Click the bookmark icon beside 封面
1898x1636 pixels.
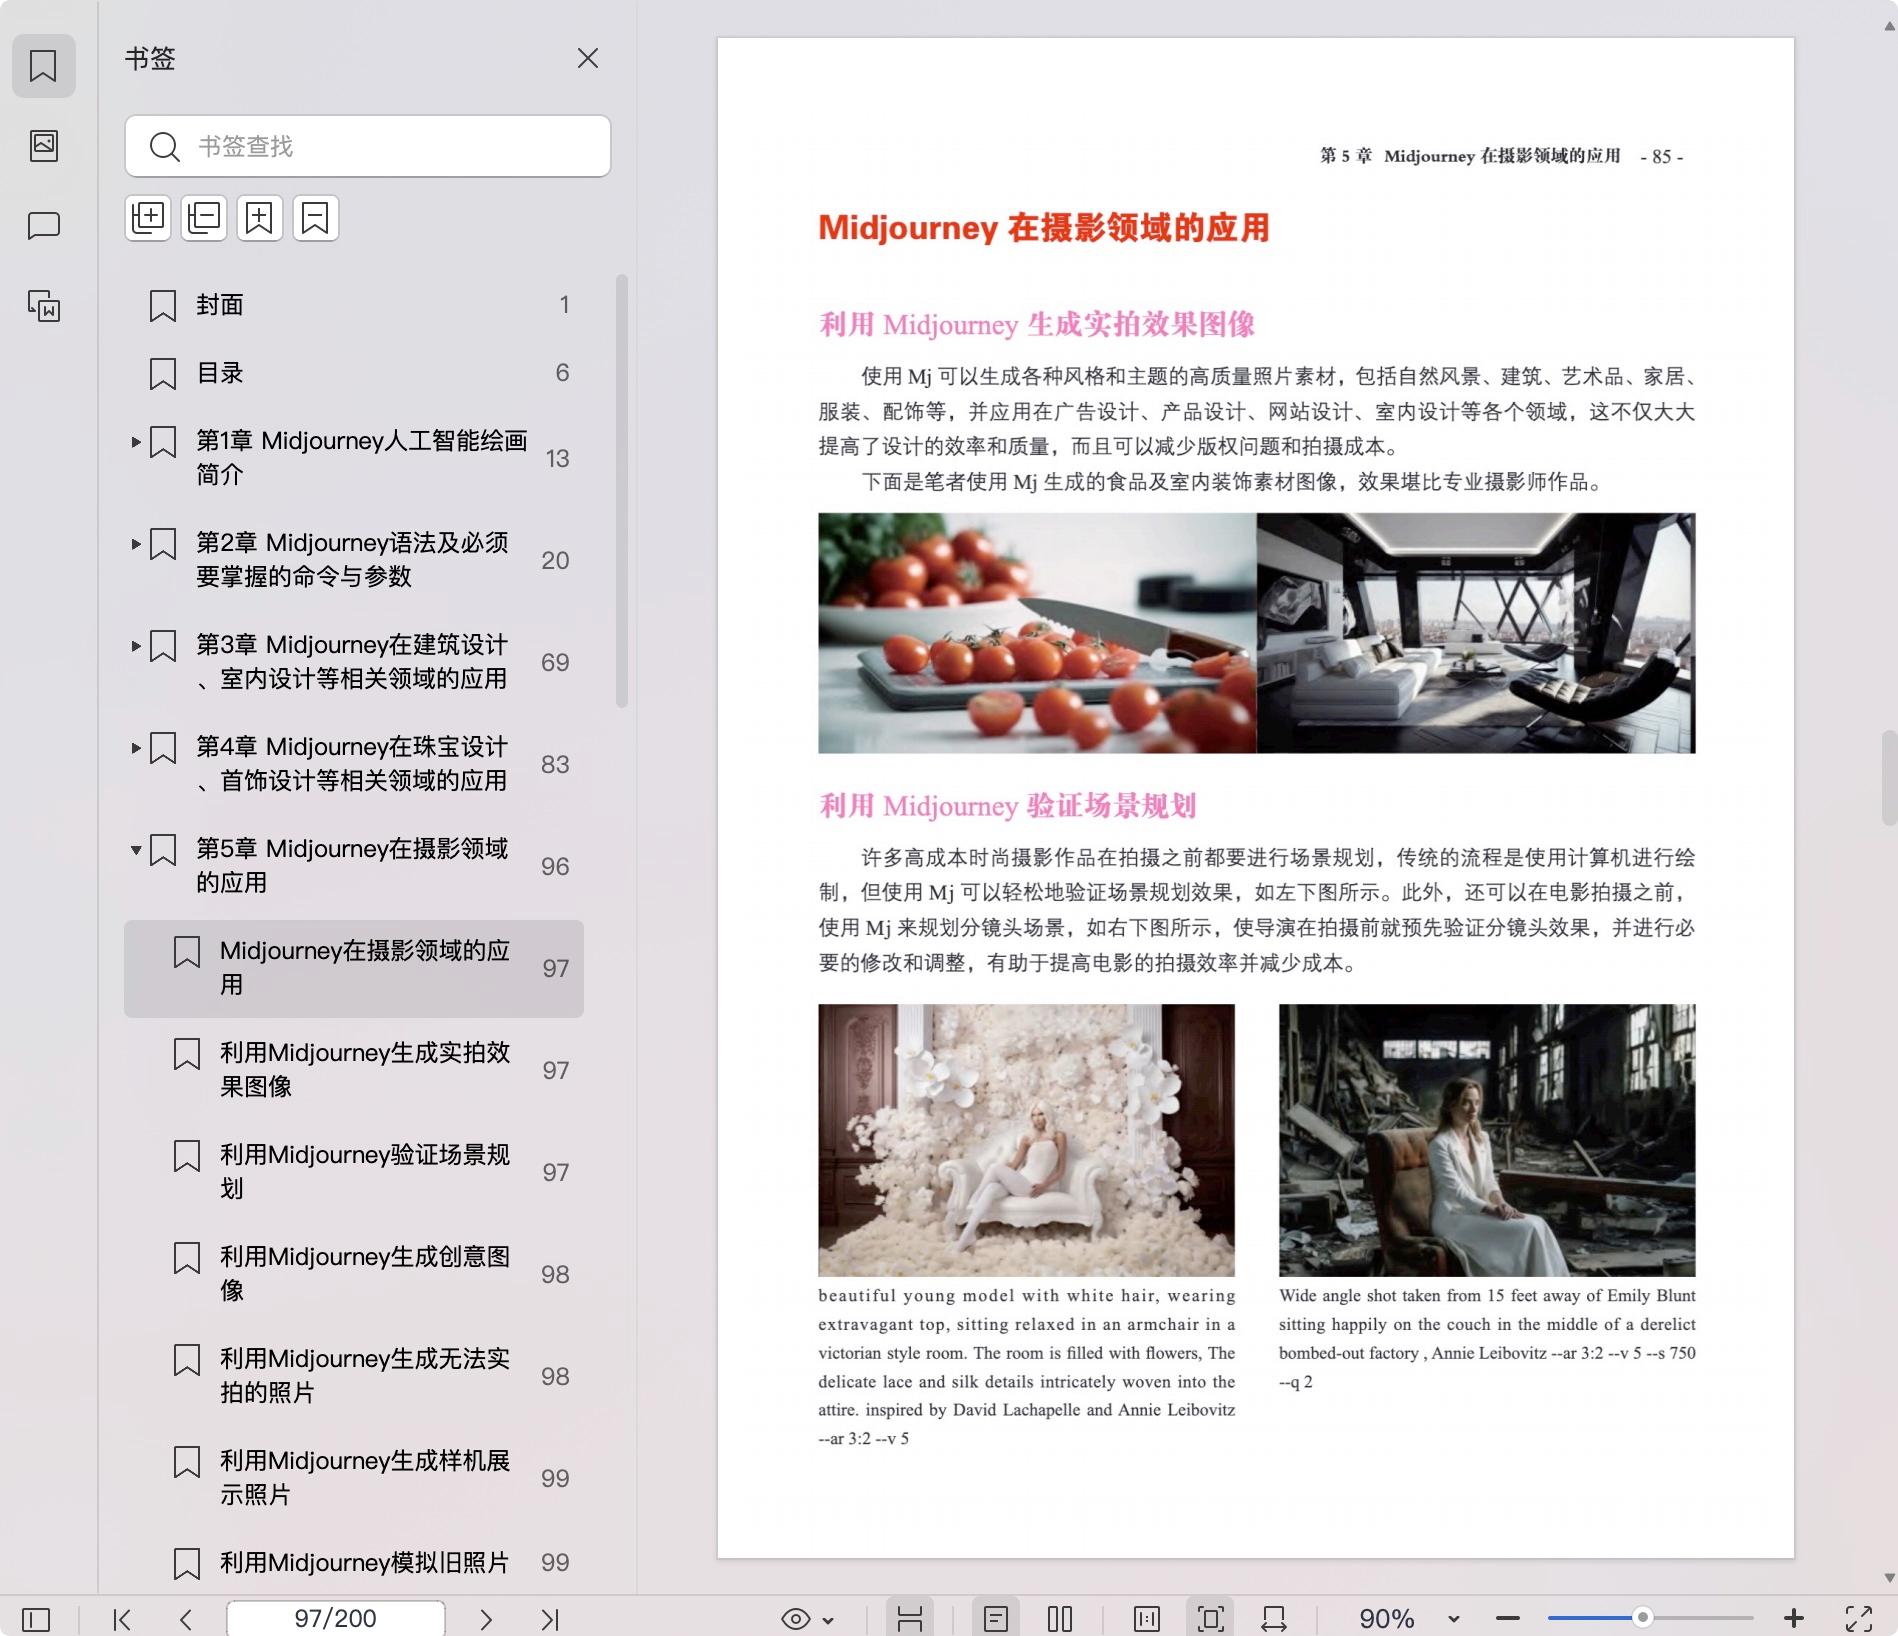[x=163, y=306]
